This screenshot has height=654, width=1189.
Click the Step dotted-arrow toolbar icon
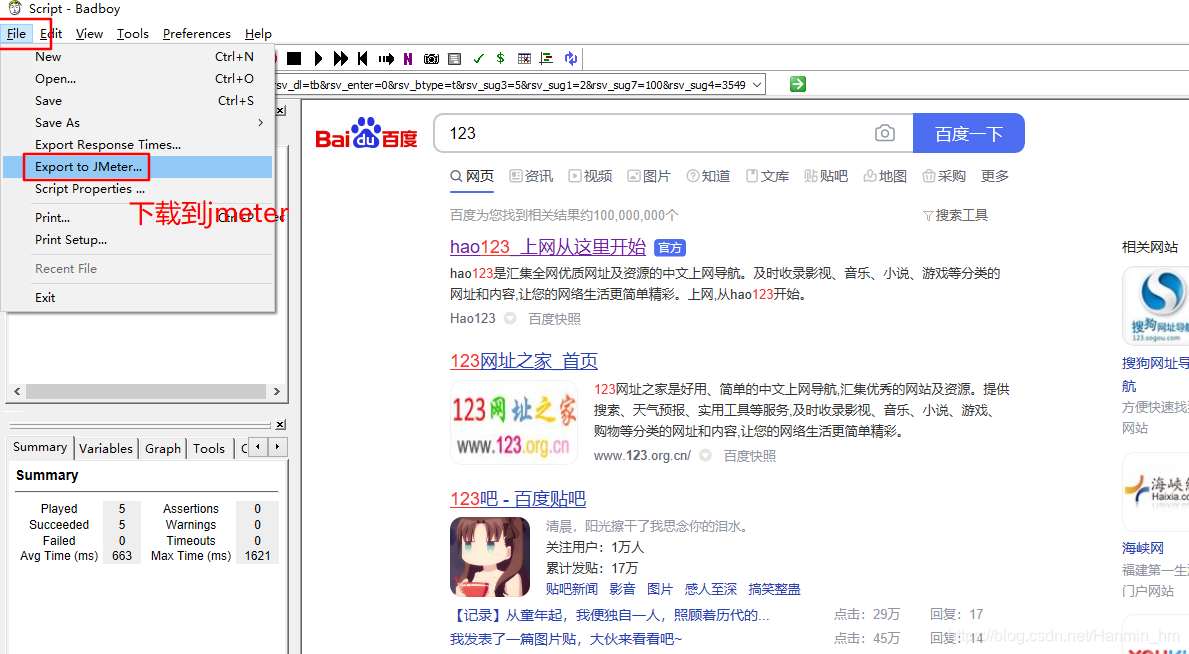(386, 58)
